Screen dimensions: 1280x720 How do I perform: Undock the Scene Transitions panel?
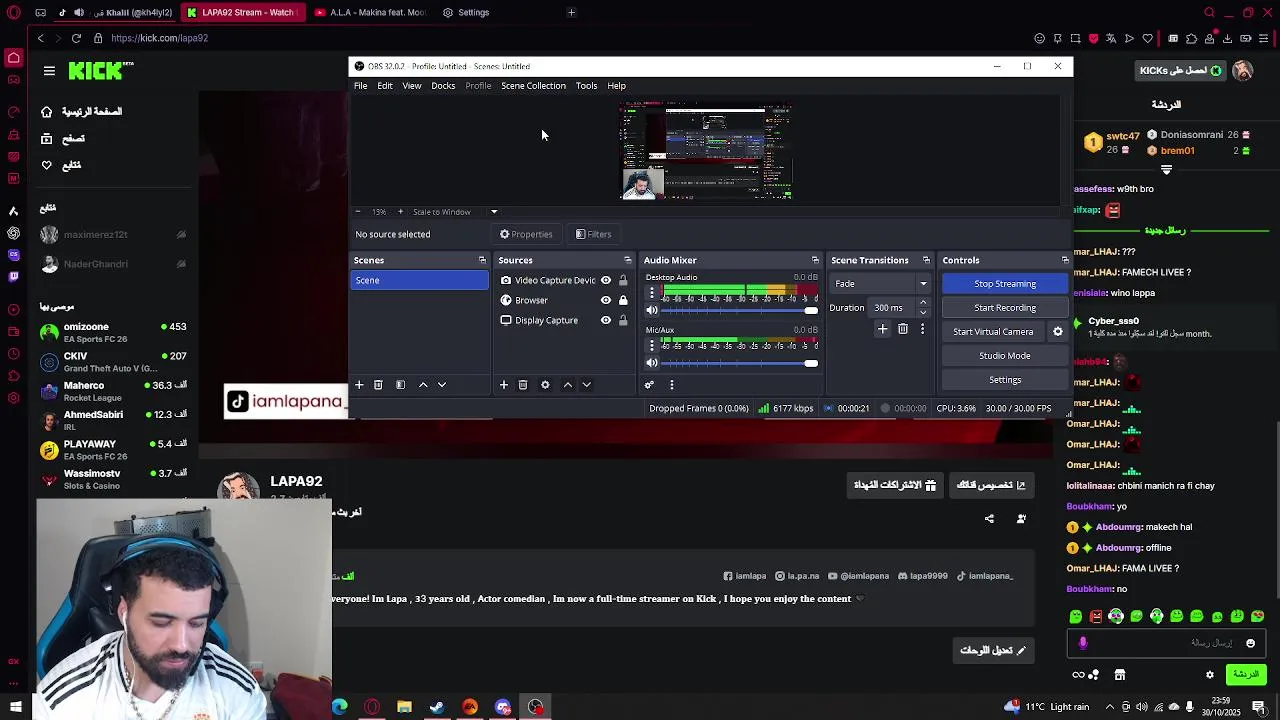926,260
